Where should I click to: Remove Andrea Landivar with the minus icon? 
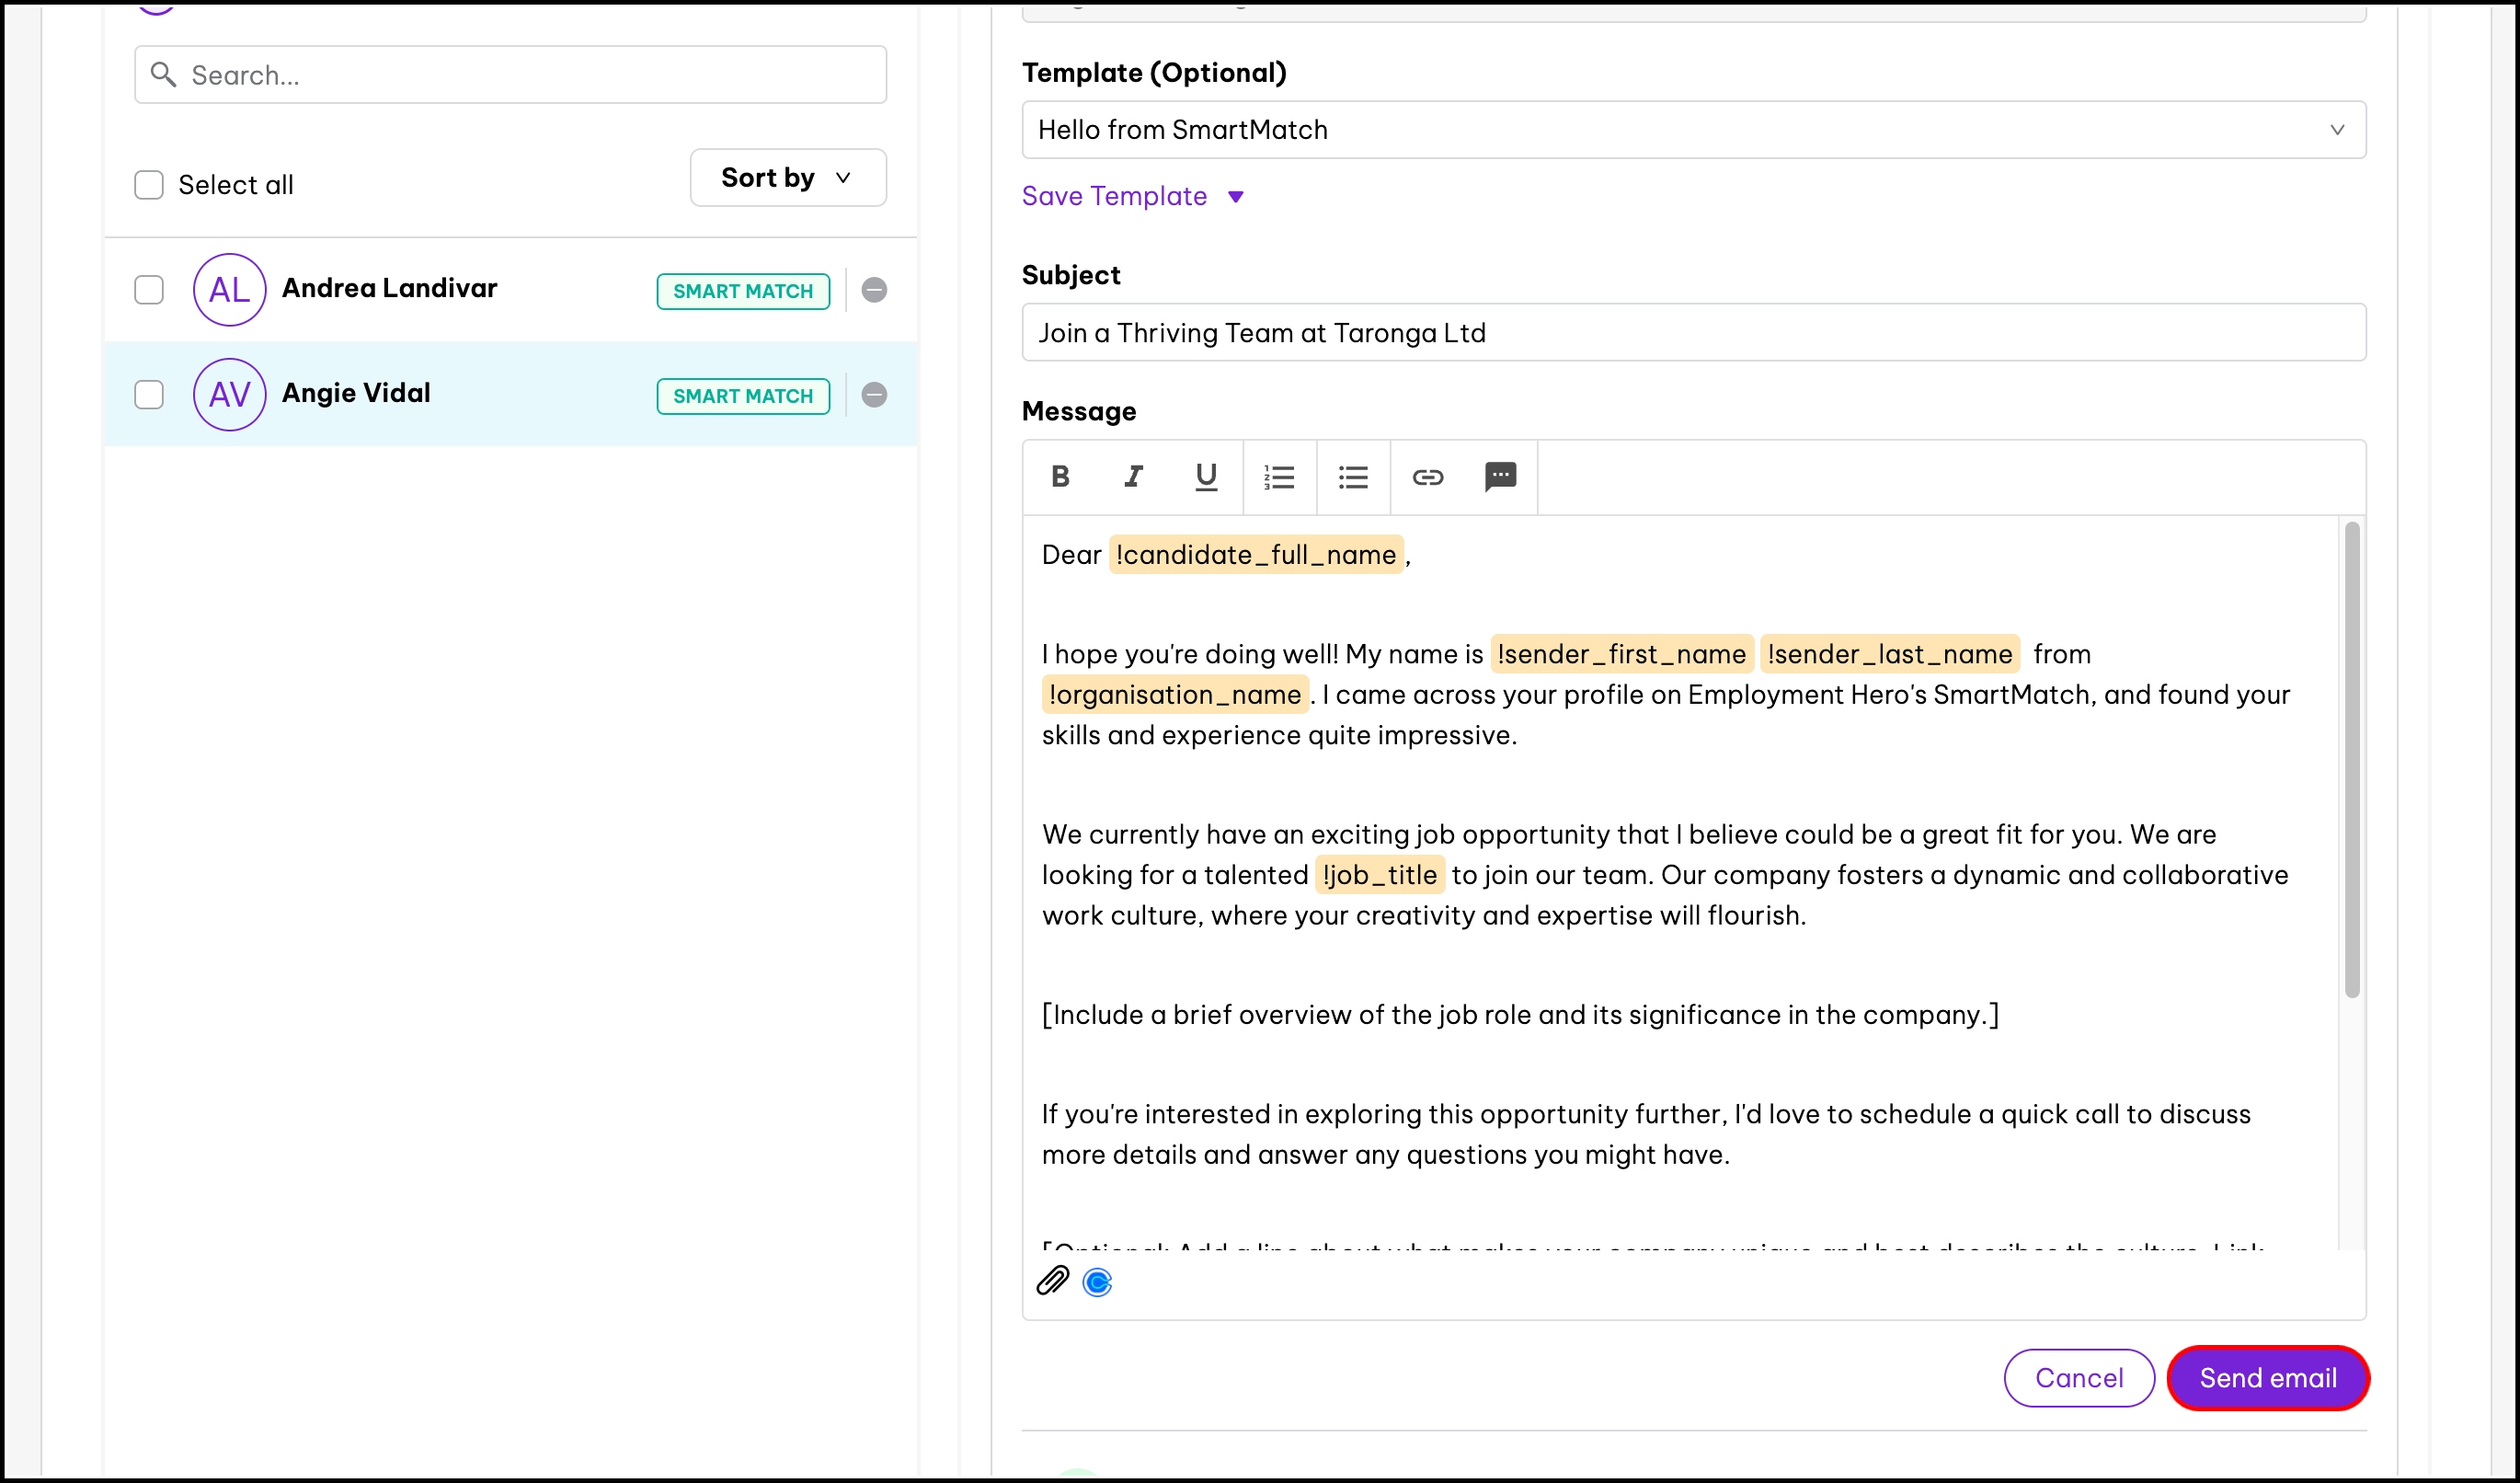[x=874, y=290]
